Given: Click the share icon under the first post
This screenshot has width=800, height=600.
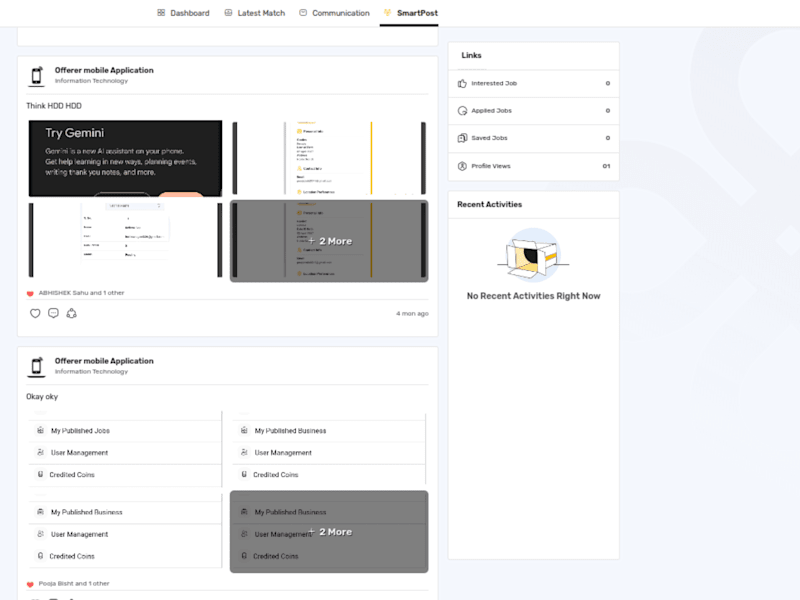Looking at the screenshot, I should pos(71,313).
